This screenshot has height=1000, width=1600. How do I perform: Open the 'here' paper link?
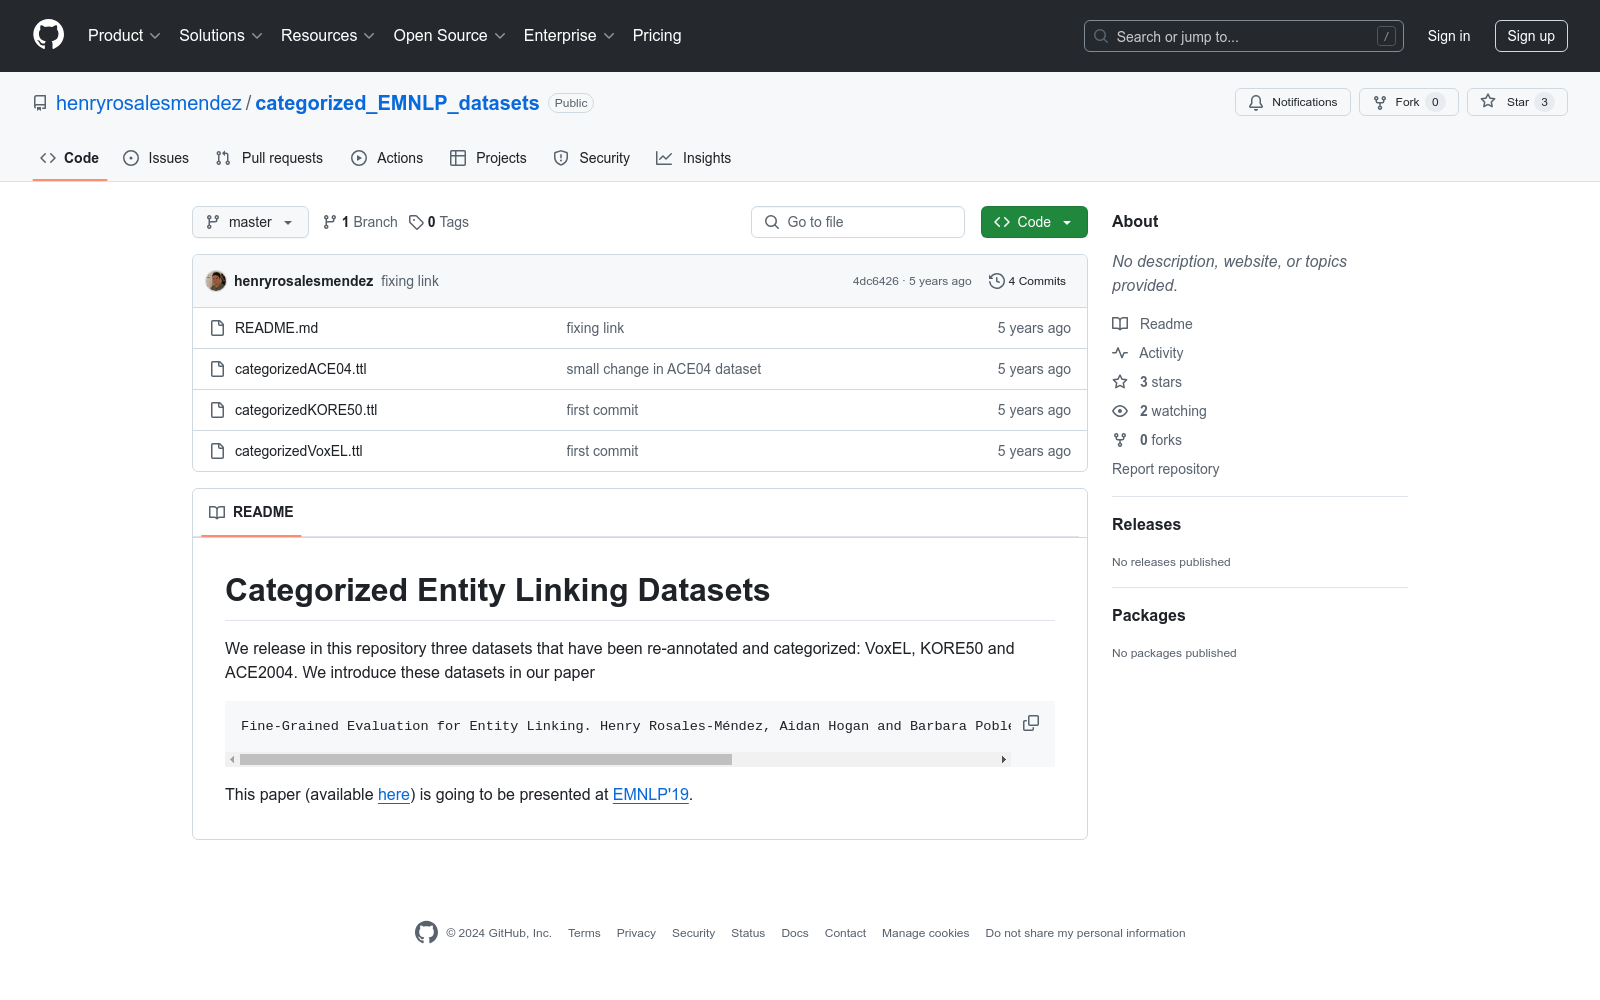pos(394,794)
